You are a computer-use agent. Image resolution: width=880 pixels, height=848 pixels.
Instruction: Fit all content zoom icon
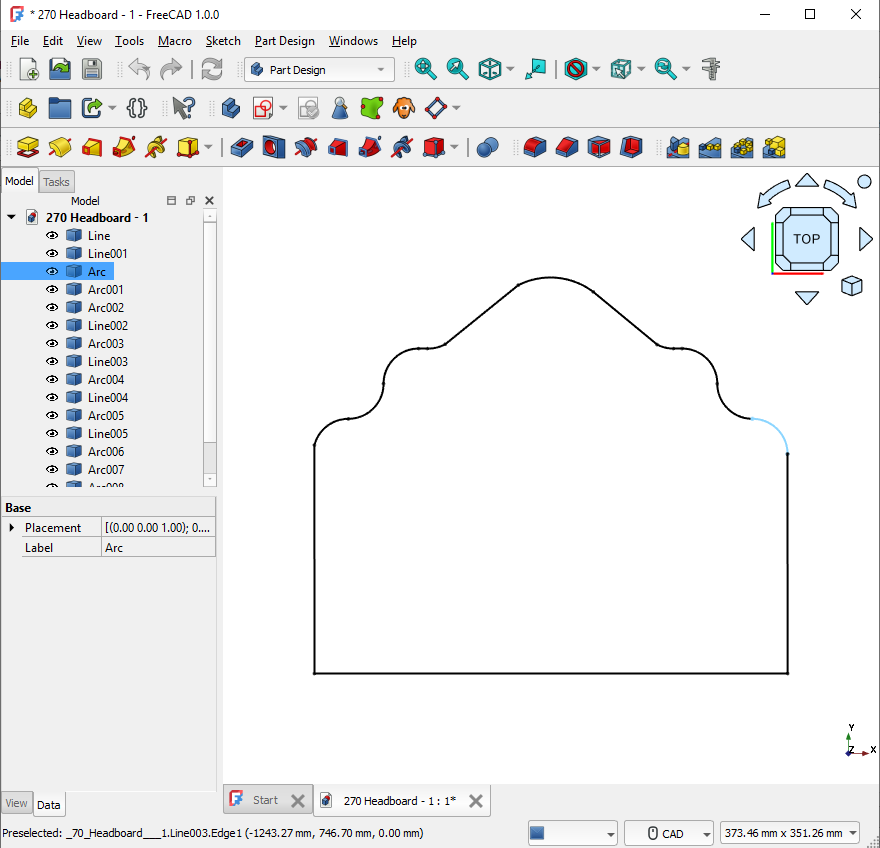425,69
